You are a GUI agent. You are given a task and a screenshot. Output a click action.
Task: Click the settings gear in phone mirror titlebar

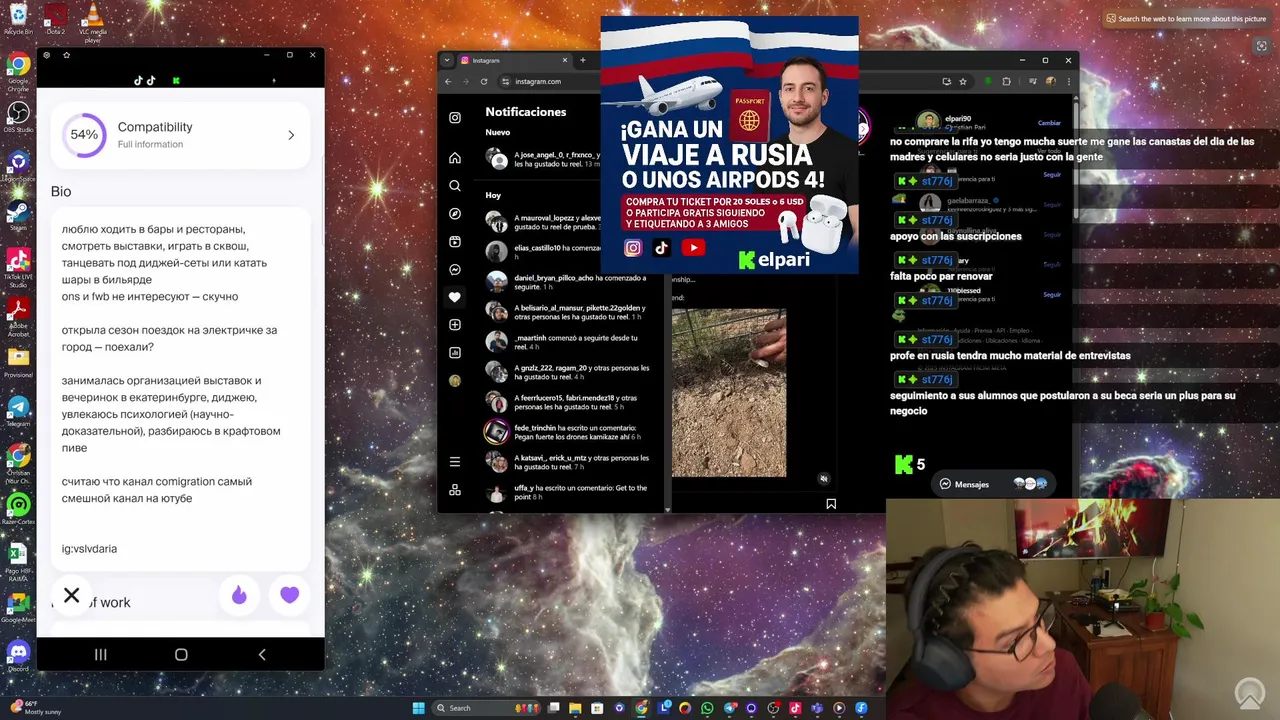[46, 55]
